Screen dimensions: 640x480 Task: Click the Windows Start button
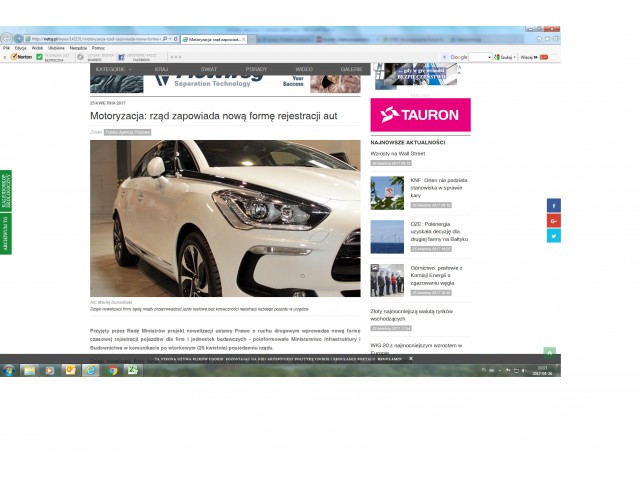pos(8,370)
